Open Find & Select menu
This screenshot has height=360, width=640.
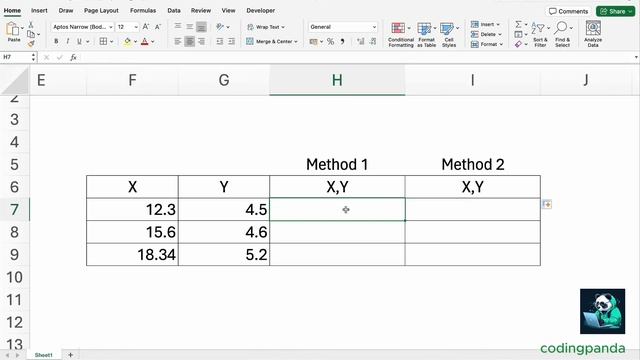[563, 35]
